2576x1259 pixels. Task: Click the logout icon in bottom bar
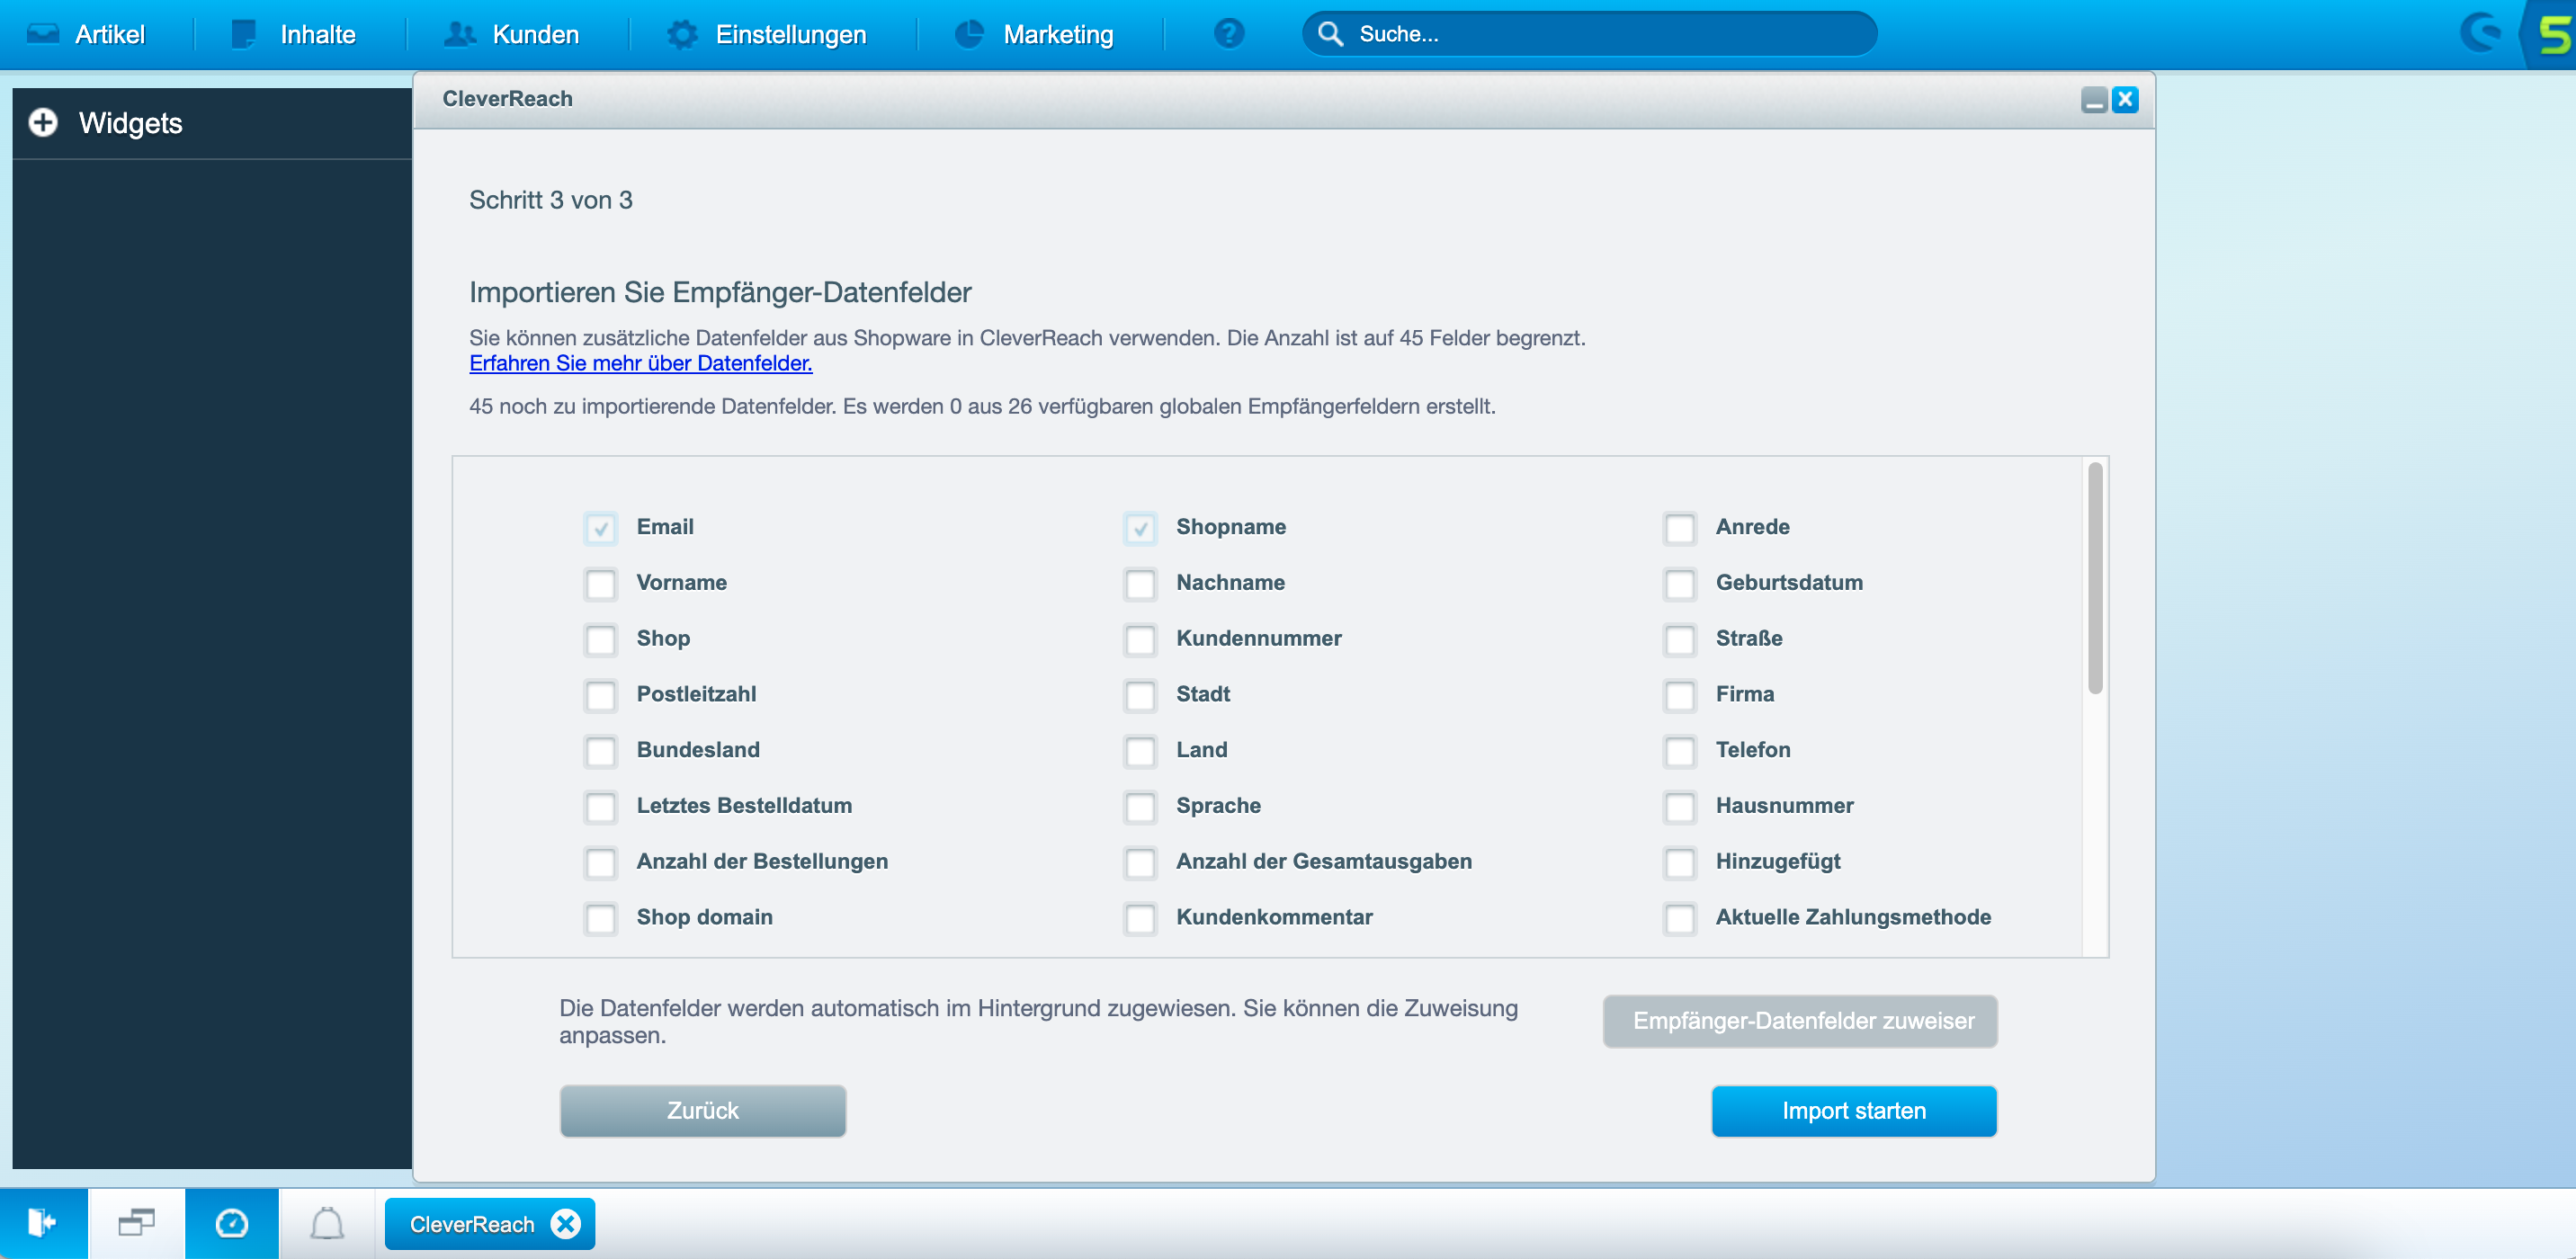pos(42,1223)
